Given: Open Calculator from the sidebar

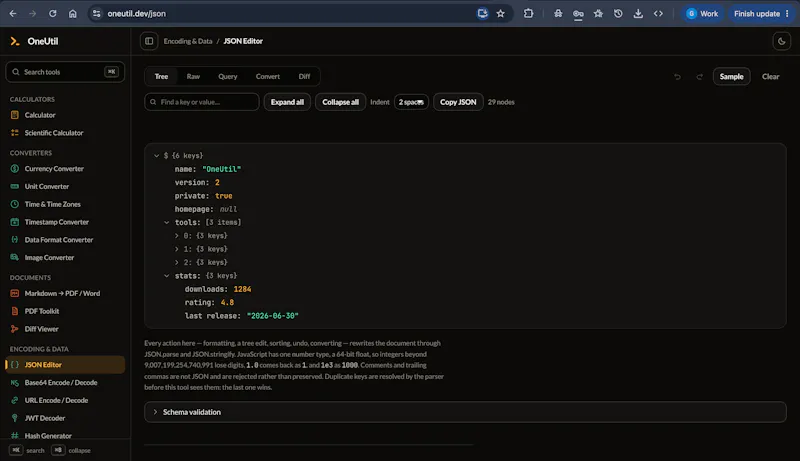Looking at the screenshot, I should [x=65, y=115].
